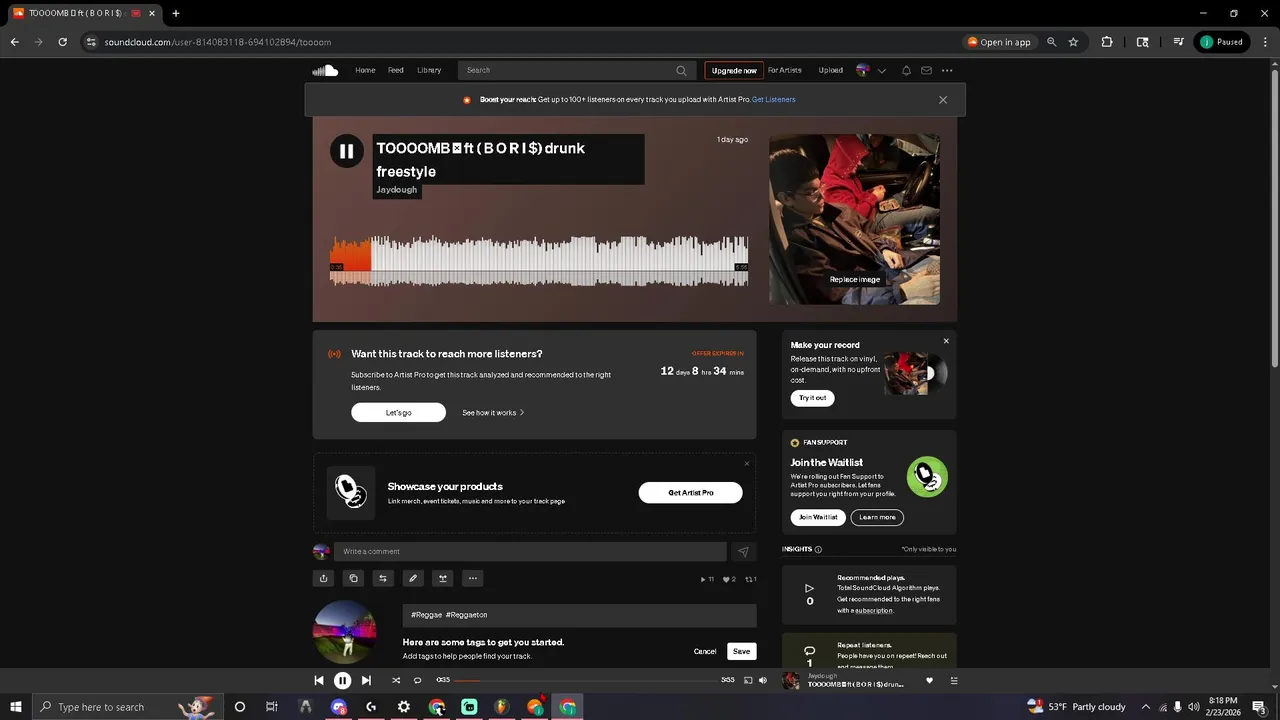This screenshot has width=1280, height=720.
Task: Toggle shuffle in the bottom player
Action: [x=396, y=680]
